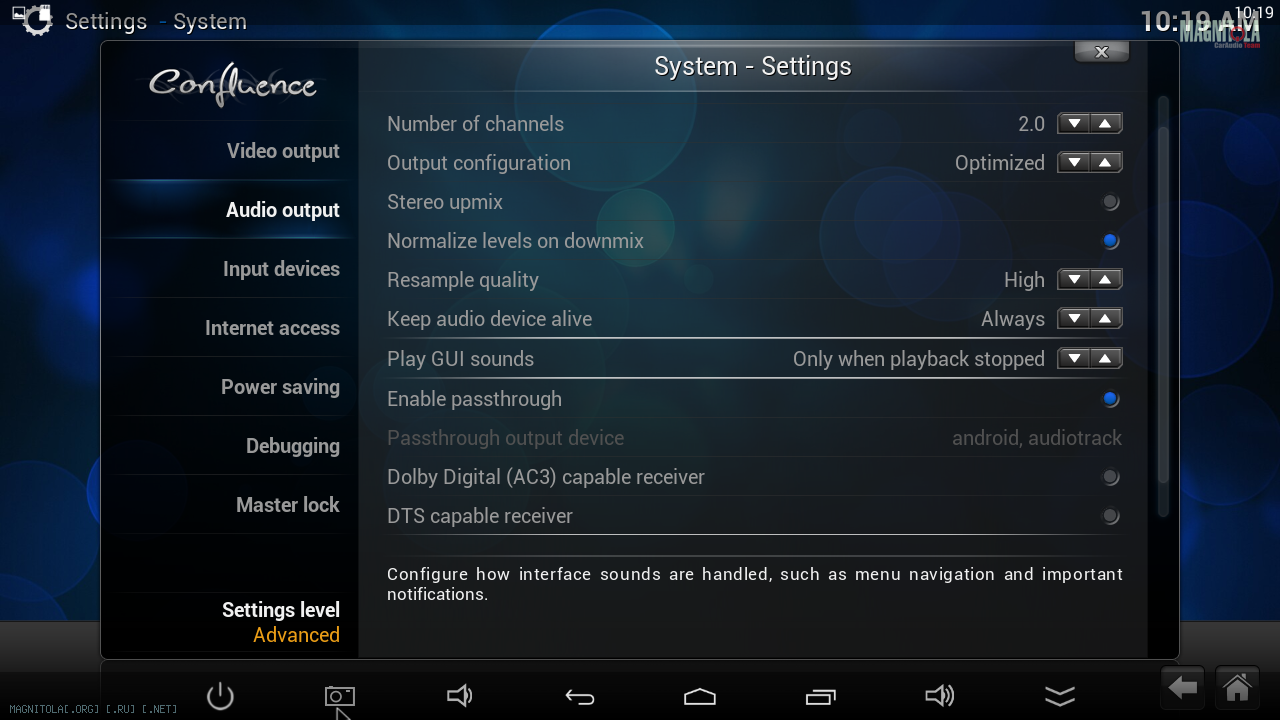This screenshot has width=1280, height=720.
Task: Open the Video output settings category
Action: 283,151
